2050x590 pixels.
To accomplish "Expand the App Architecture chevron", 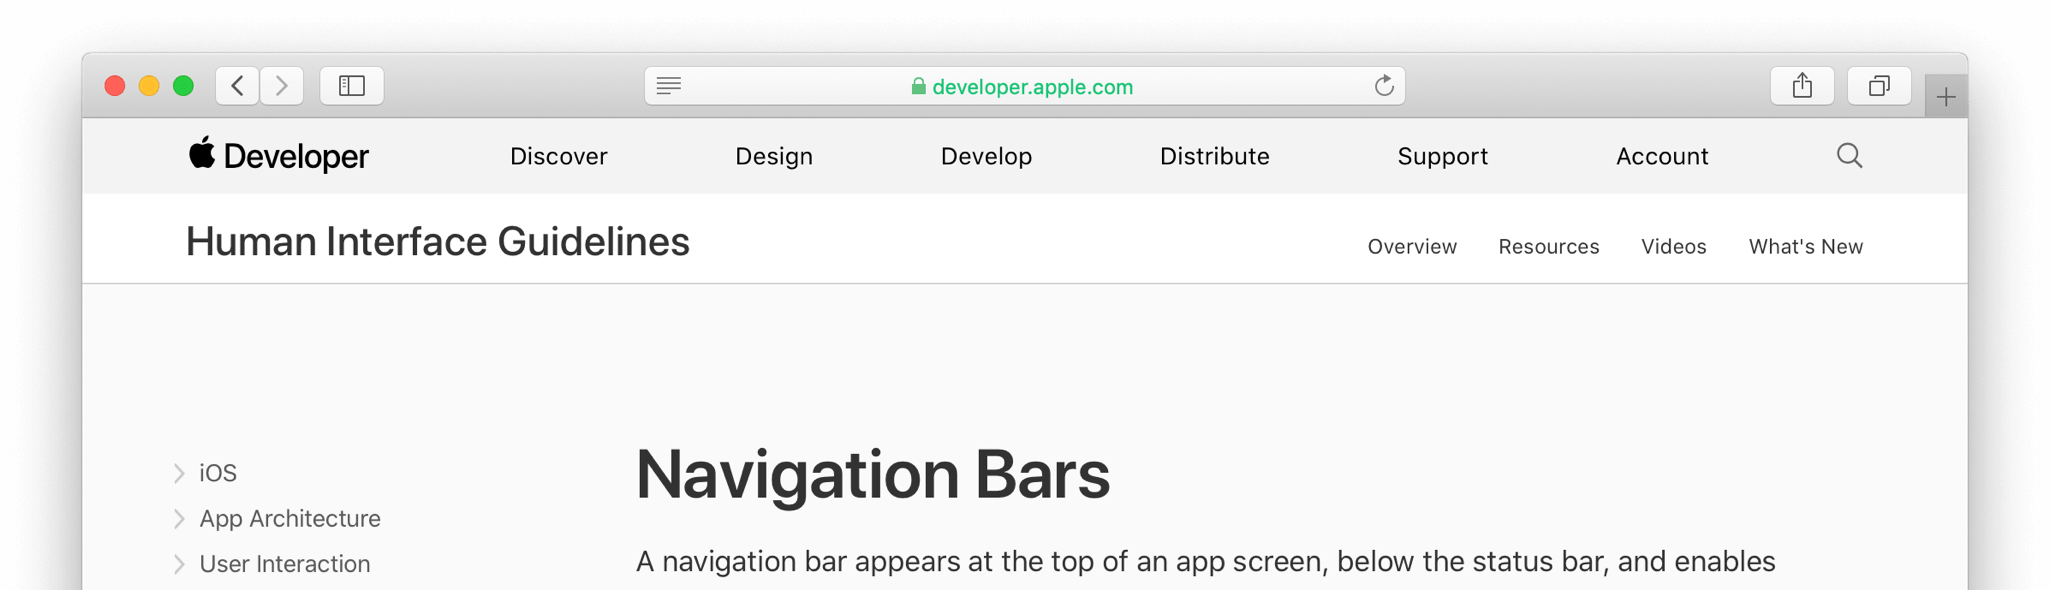I will [179, 519].
